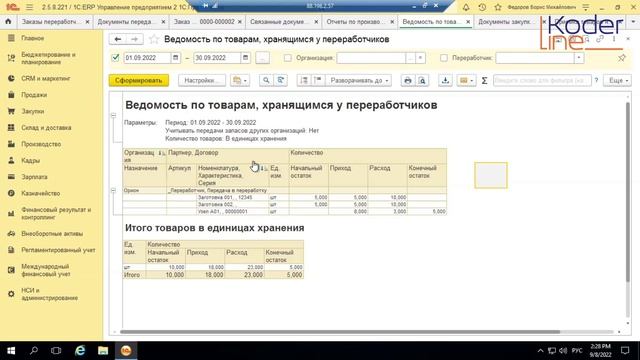Click the Сформировать button
Viewport: 640px width, 360px height.
(138, 80)
